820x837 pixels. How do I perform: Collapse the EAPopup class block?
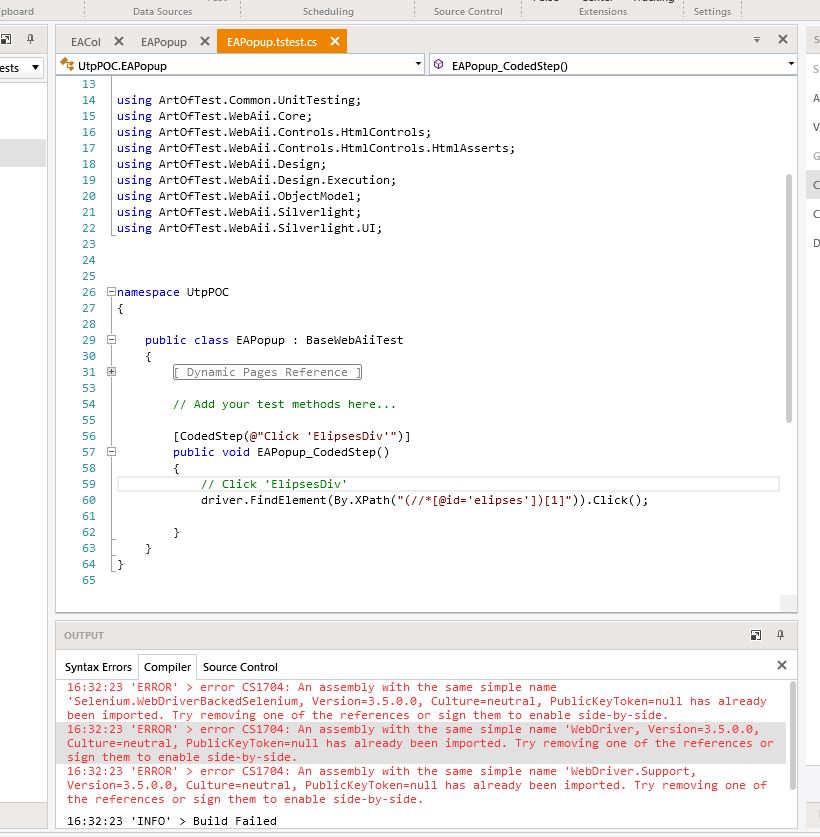click(111, 340)
